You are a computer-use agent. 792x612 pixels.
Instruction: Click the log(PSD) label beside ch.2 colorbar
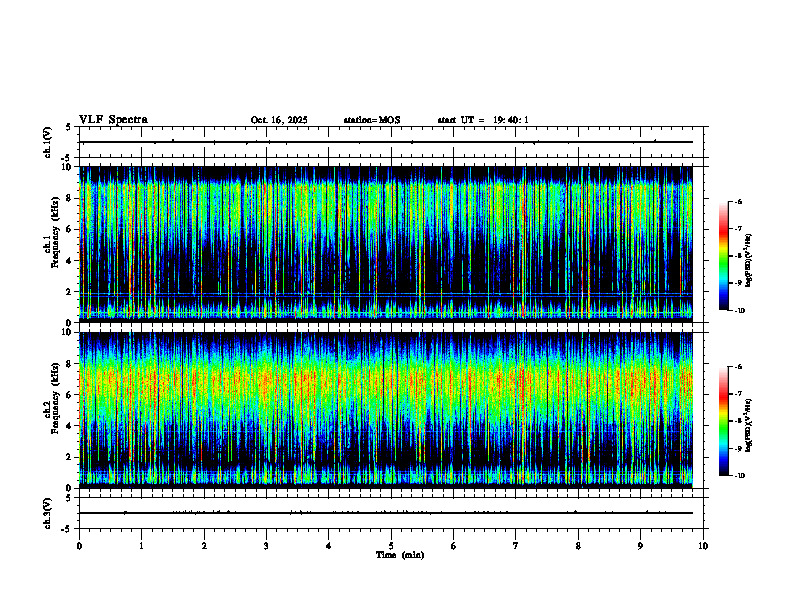click(749, 425)
